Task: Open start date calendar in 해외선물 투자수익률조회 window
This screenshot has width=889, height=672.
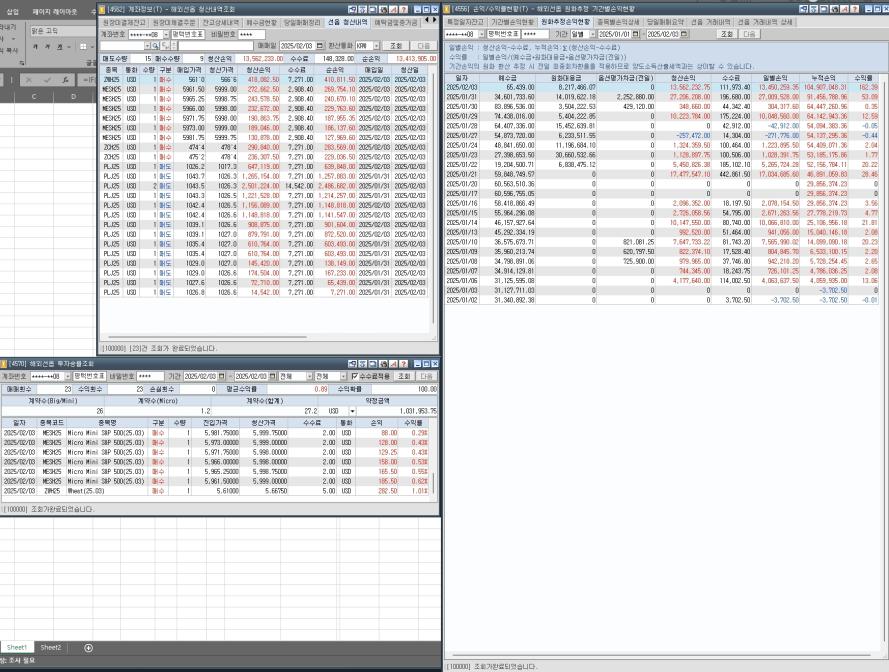Action: pyautogui.click(x=222, y=376)
